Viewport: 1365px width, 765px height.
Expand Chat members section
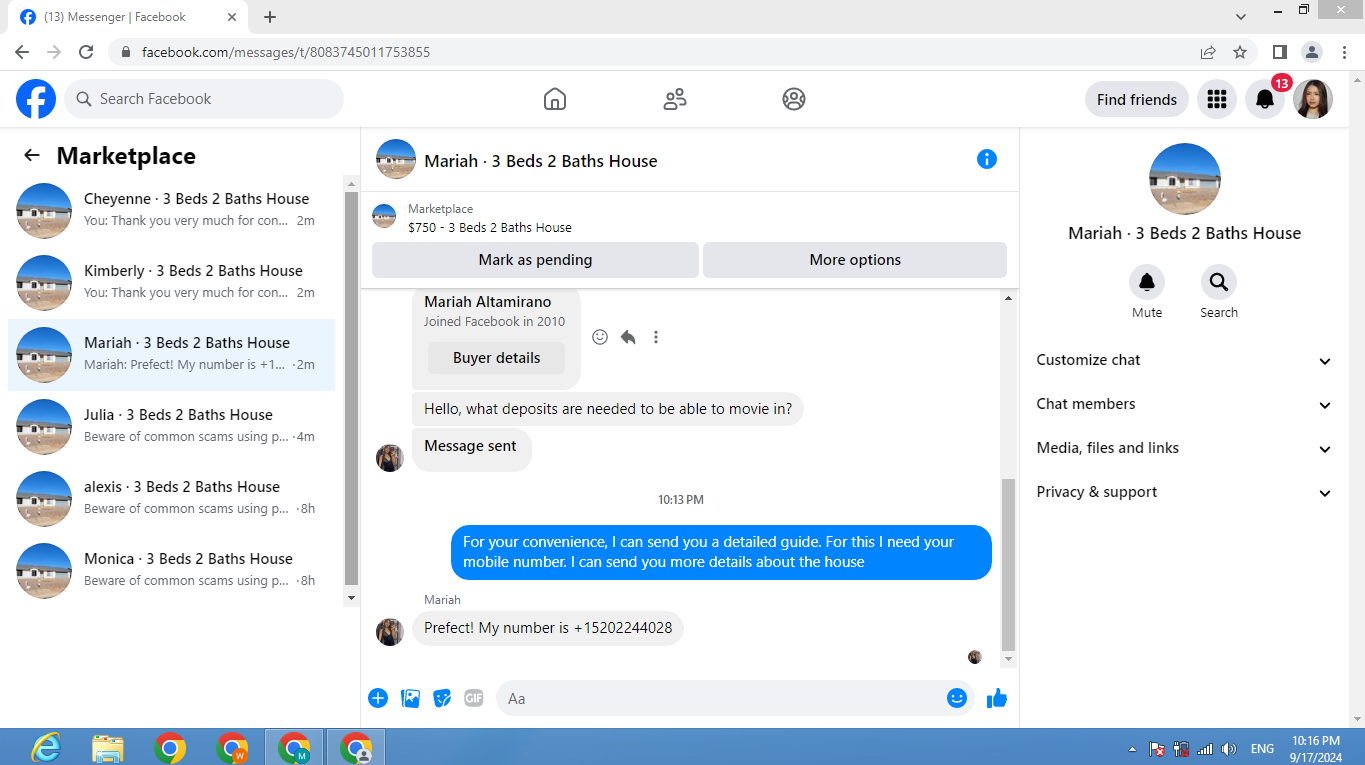(1184, 404)
